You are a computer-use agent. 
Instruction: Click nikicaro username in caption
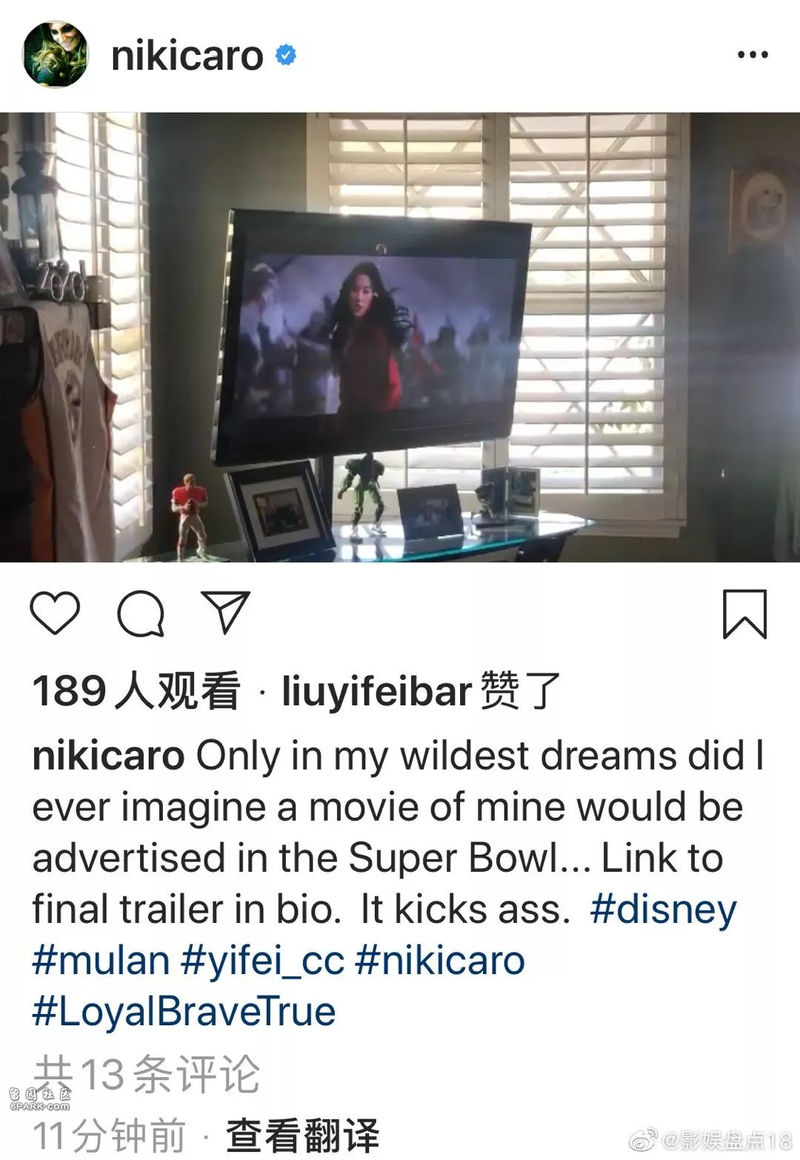(108, 756)
